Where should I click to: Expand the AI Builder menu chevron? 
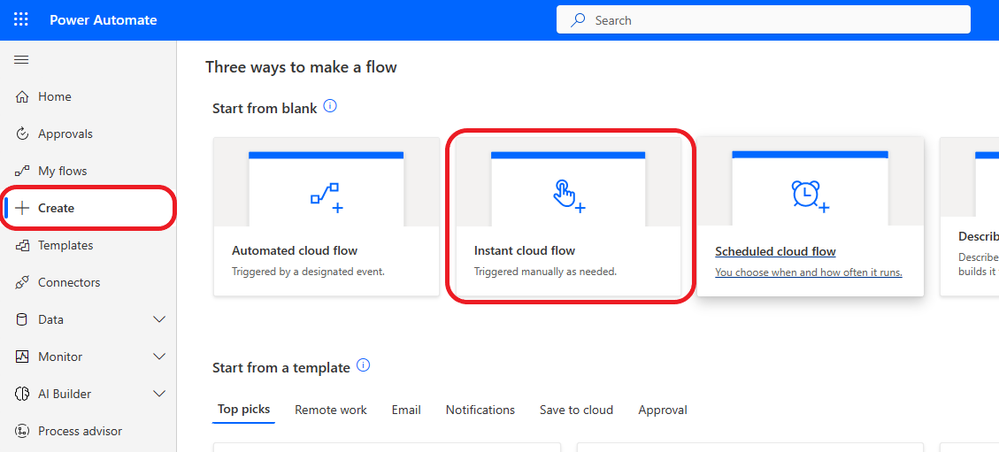tap(160, 394)
